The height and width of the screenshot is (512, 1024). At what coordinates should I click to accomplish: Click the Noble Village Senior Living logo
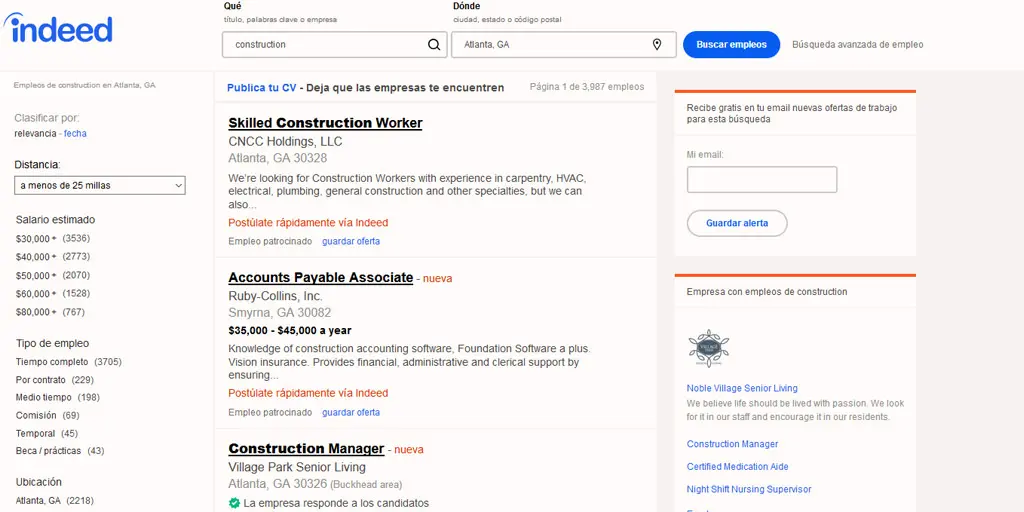pos(708,348)
